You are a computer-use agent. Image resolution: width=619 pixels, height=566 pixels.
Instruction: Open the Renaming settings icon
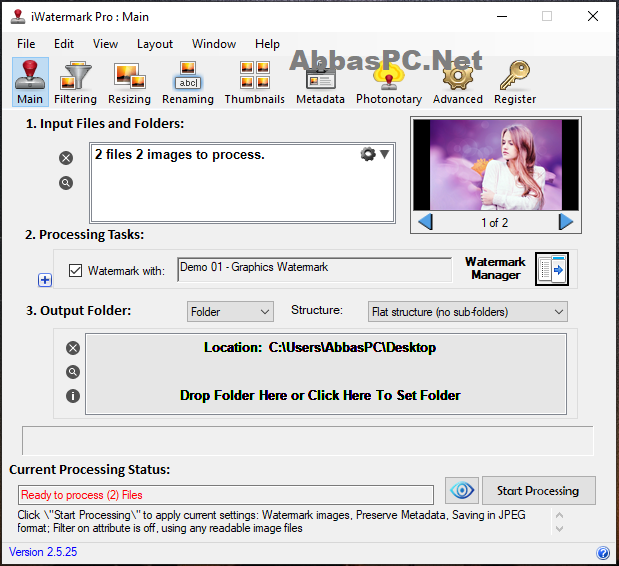click(x=188, y=82)
